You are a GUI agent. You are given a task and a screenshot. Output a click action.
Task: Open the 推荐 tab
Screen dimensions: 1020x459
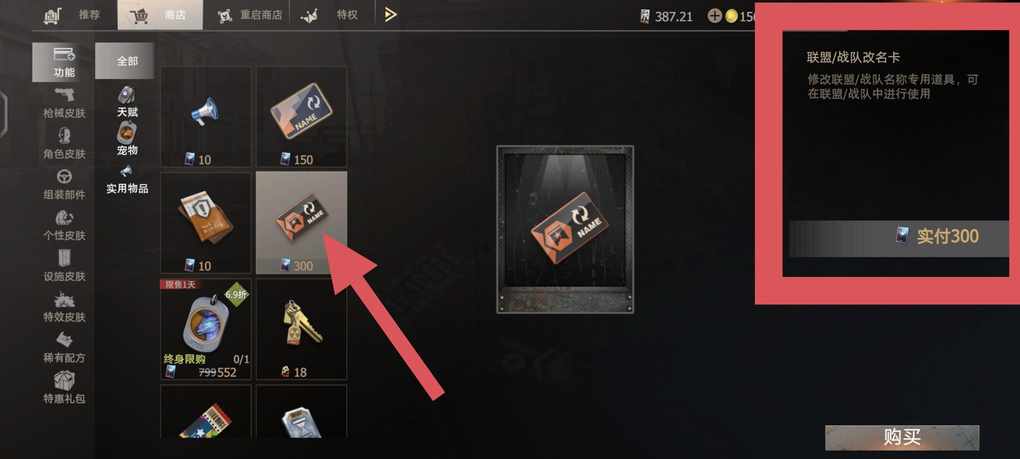point(73,15)
